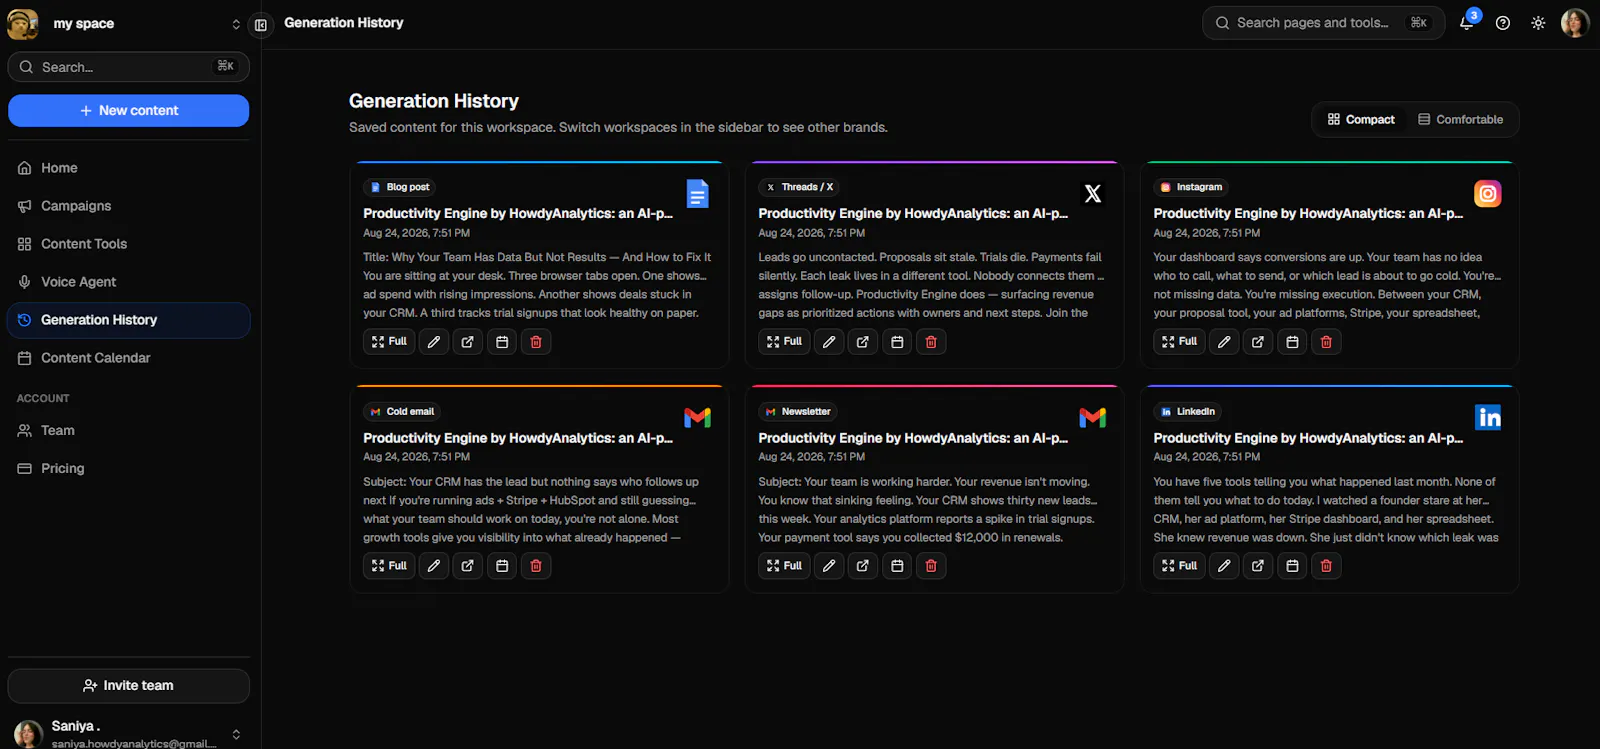
Task: Open the Blog post card in new window
Action: coord(468,342)
